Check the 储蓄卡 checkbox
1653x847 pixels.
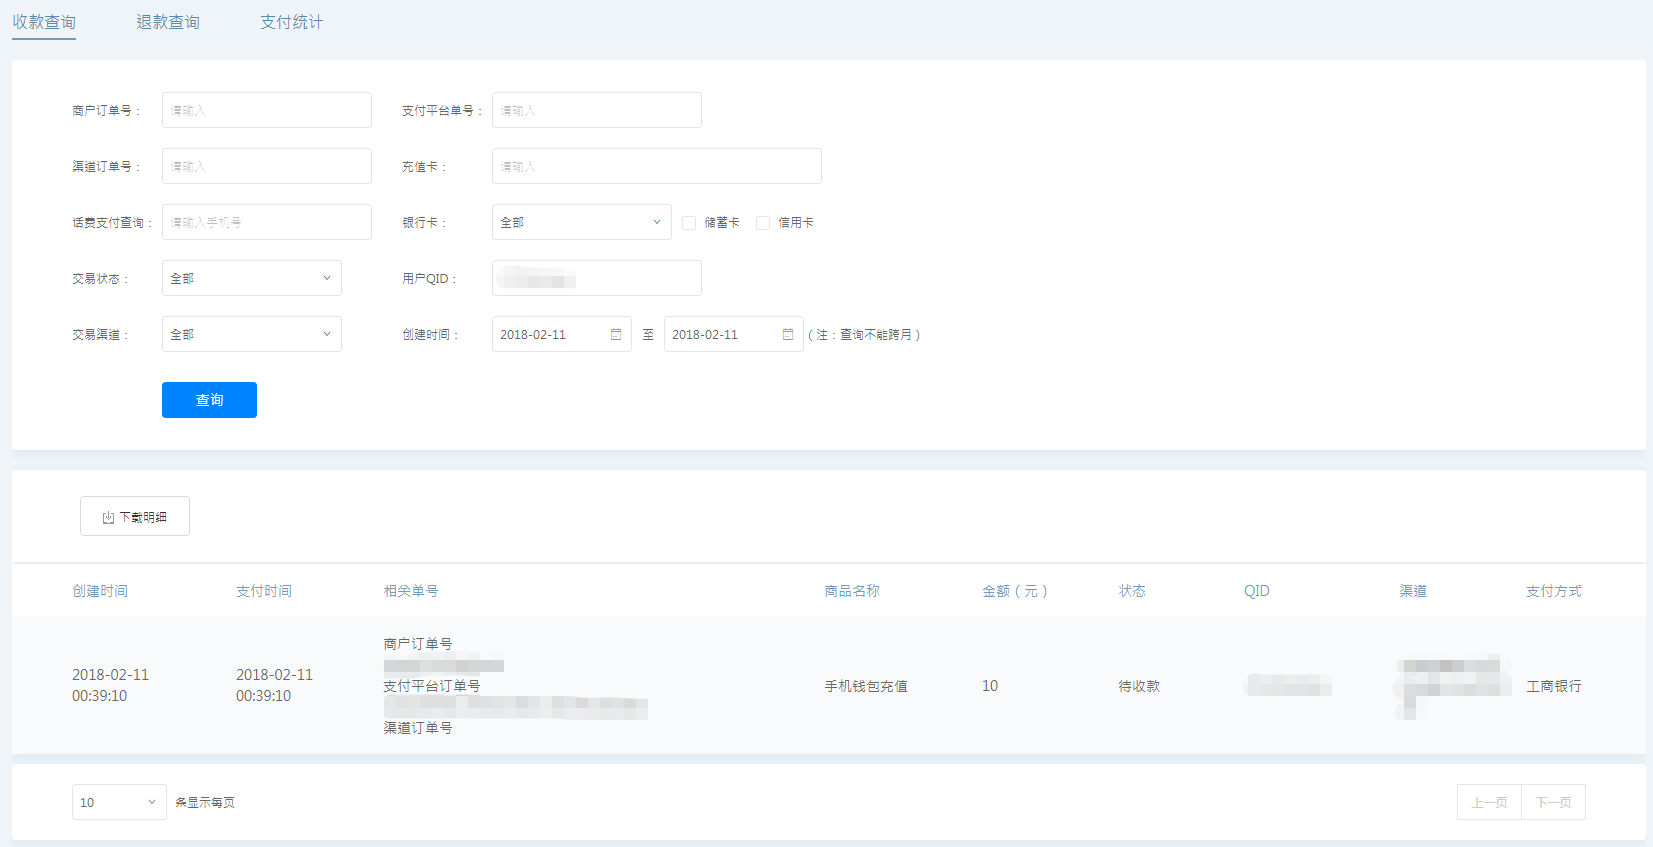689,223
